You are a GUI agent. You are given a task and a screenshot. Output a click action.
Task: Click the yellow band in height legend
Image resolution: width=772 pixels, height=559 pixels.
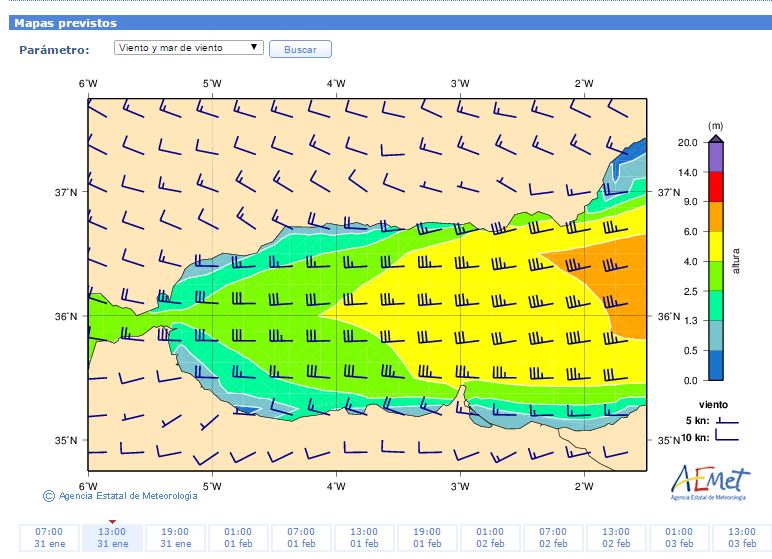tap(715, 246)
